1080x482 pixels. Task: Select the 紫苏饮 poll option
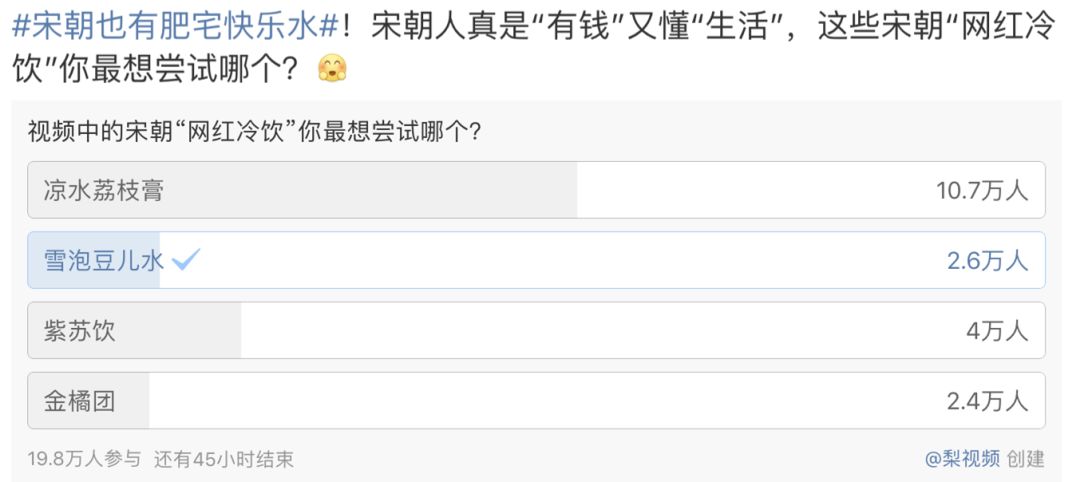click(x=80, y=331)
